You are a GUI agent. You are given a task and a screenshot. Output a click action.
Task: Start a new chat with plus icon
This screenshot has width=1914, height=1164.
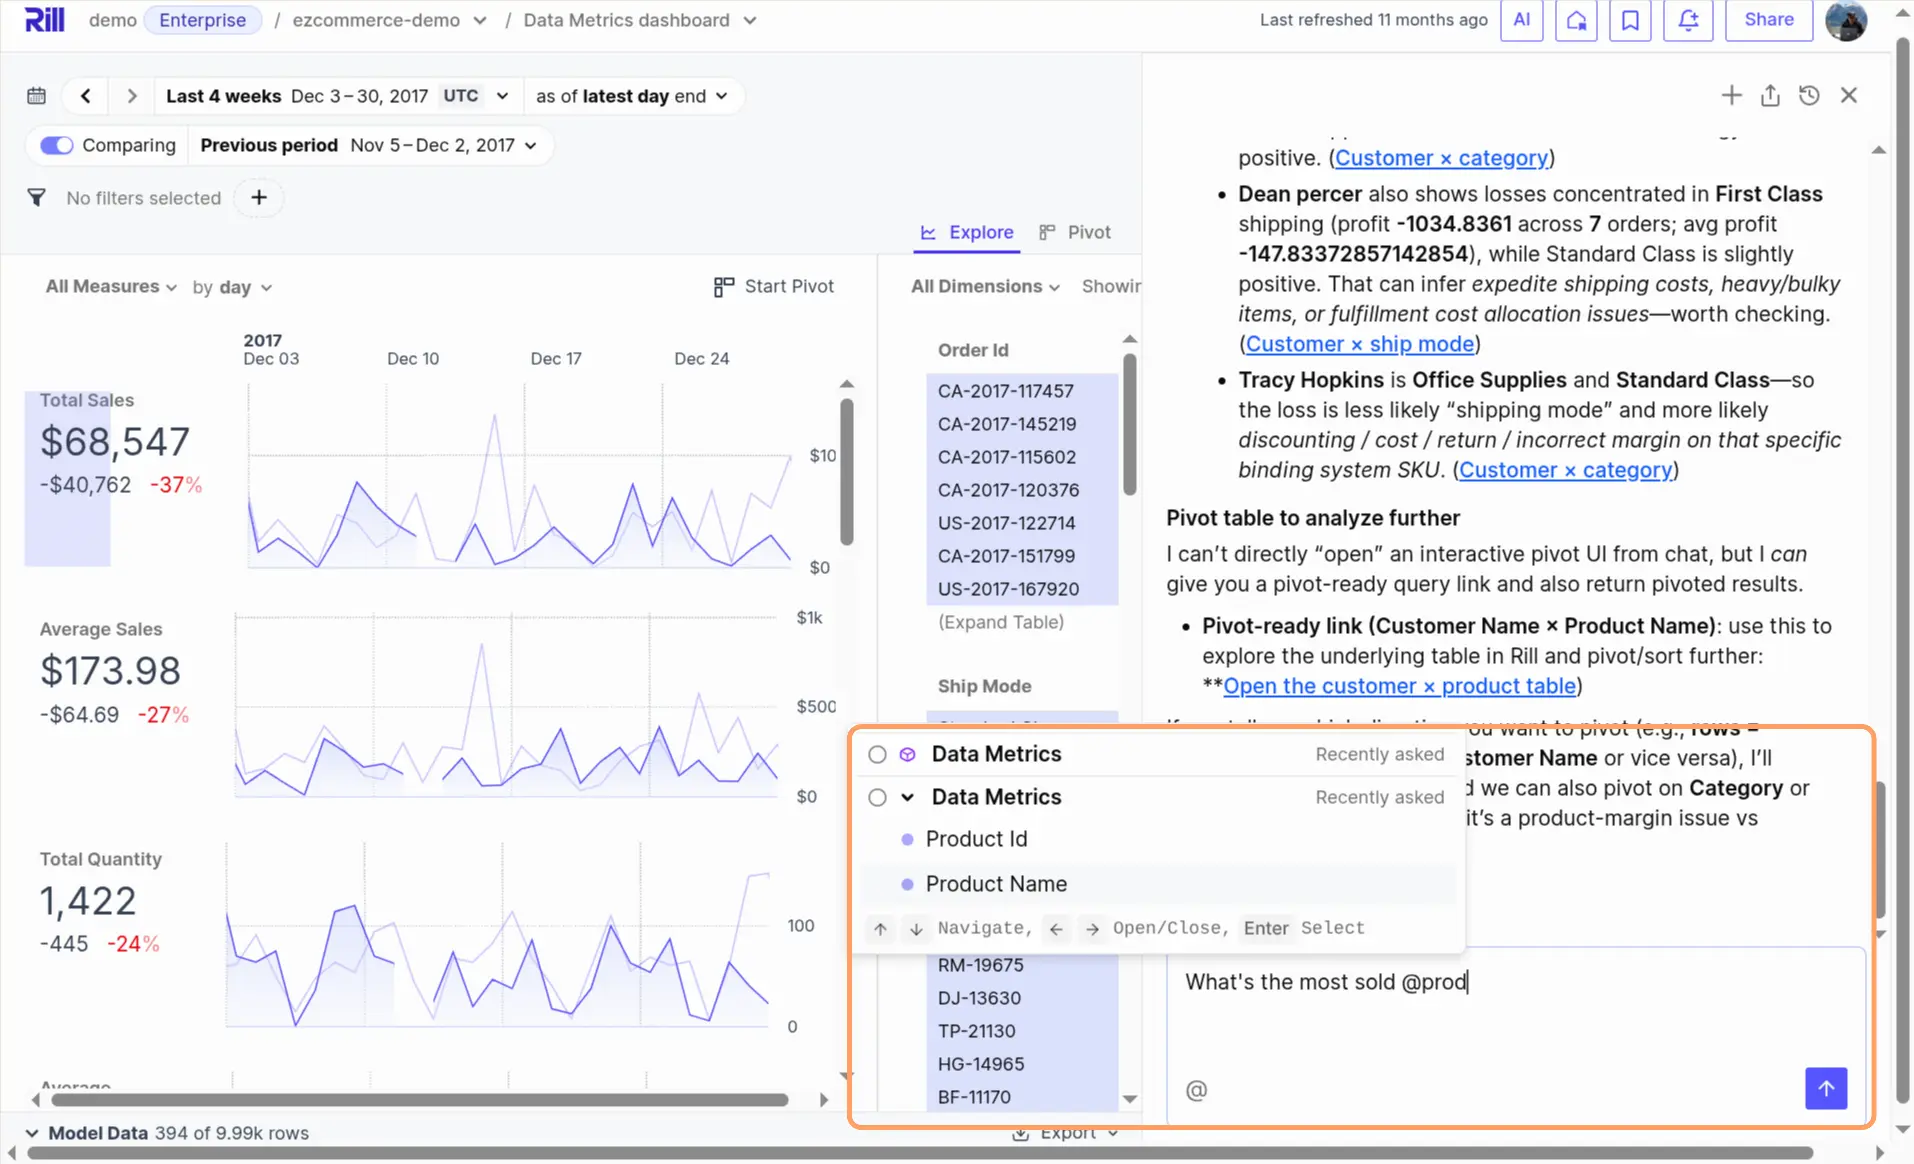pos(1731,95)
